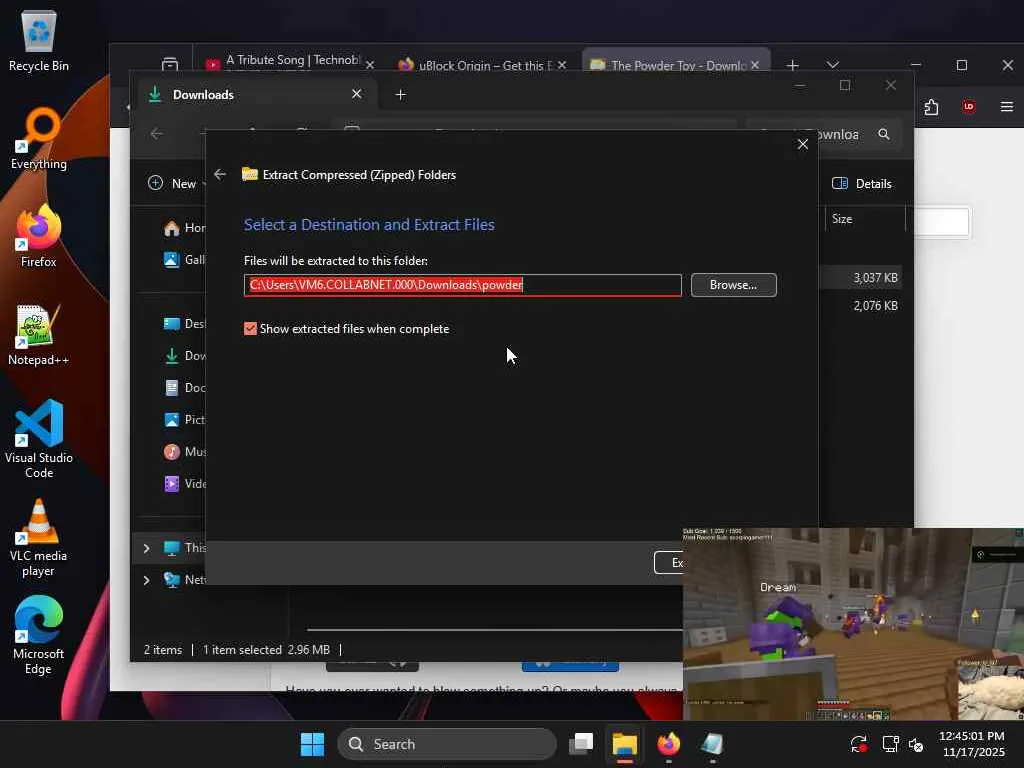
Task: Click the 3,037 KB file size cell
Action: [875, 278]
